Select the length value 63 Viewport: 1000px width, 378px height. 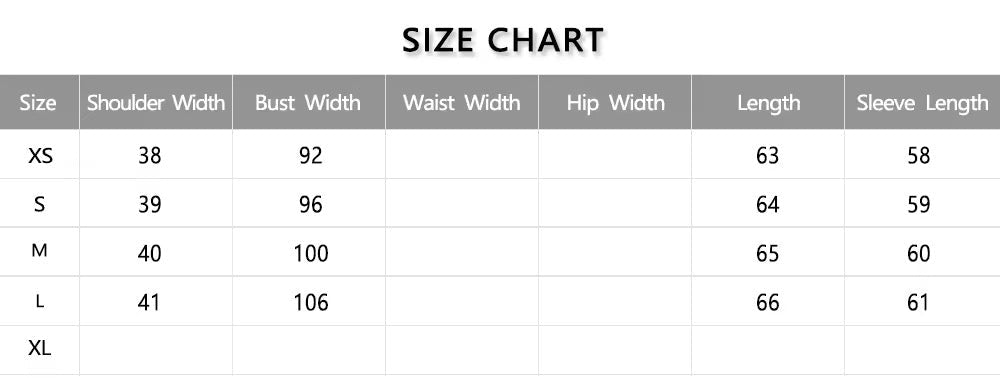767,156
